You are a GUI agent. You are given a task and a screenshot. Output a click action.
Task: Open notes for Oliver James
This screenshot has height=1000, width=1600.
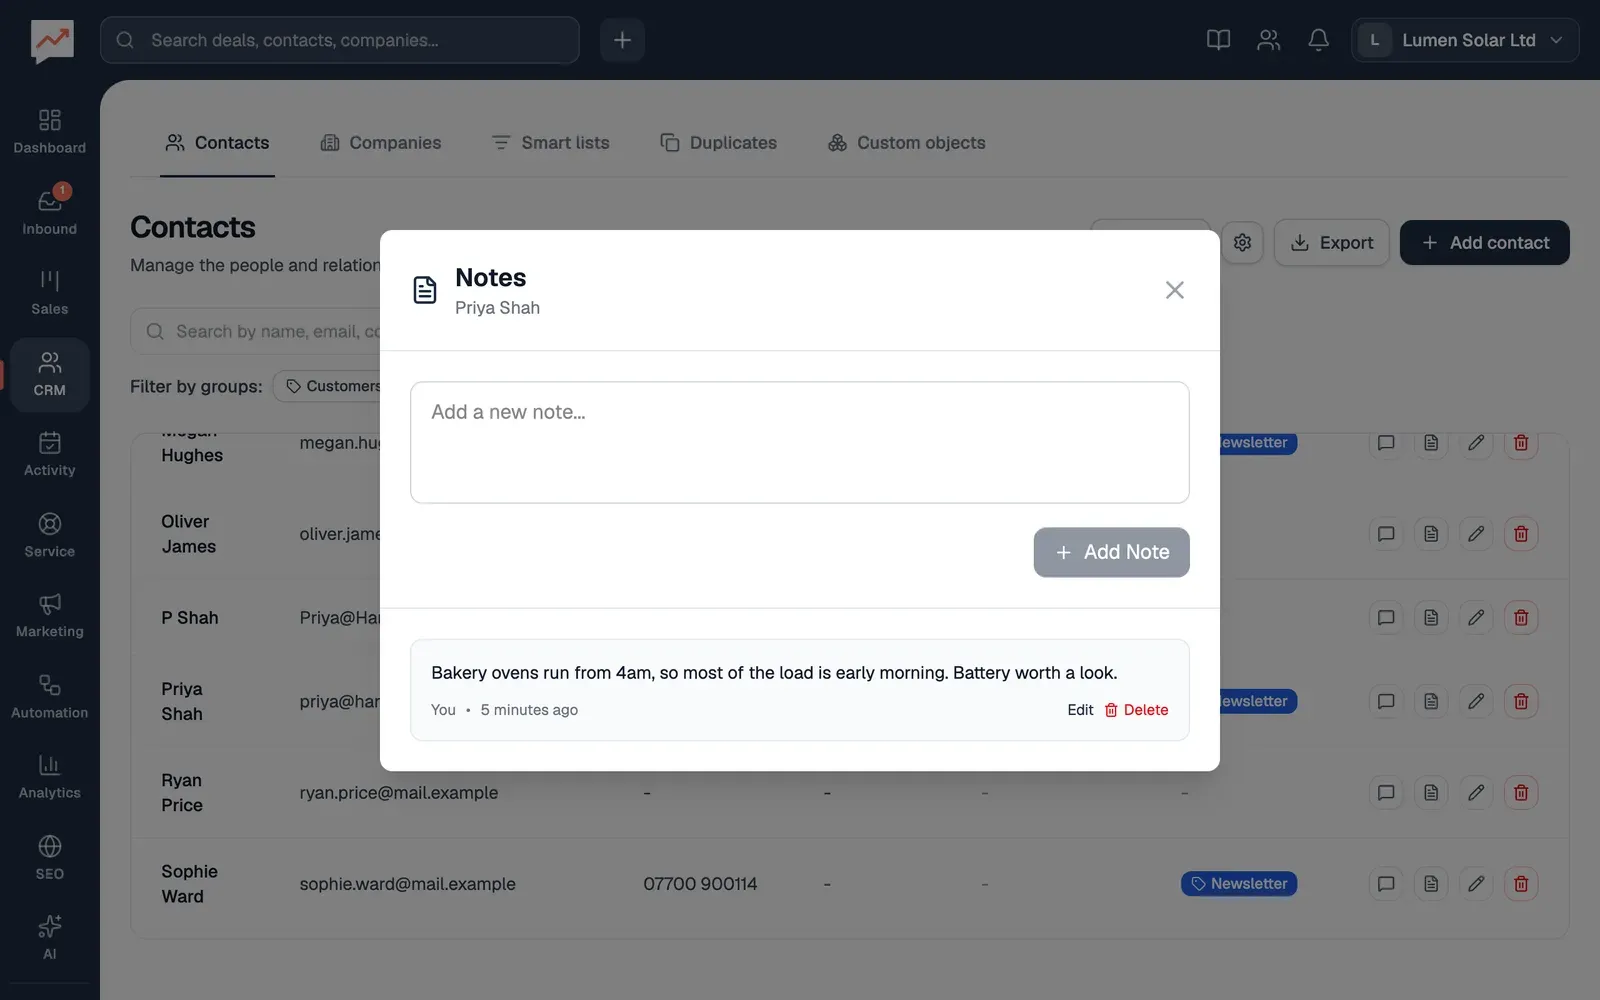[x=1431, y=534]
